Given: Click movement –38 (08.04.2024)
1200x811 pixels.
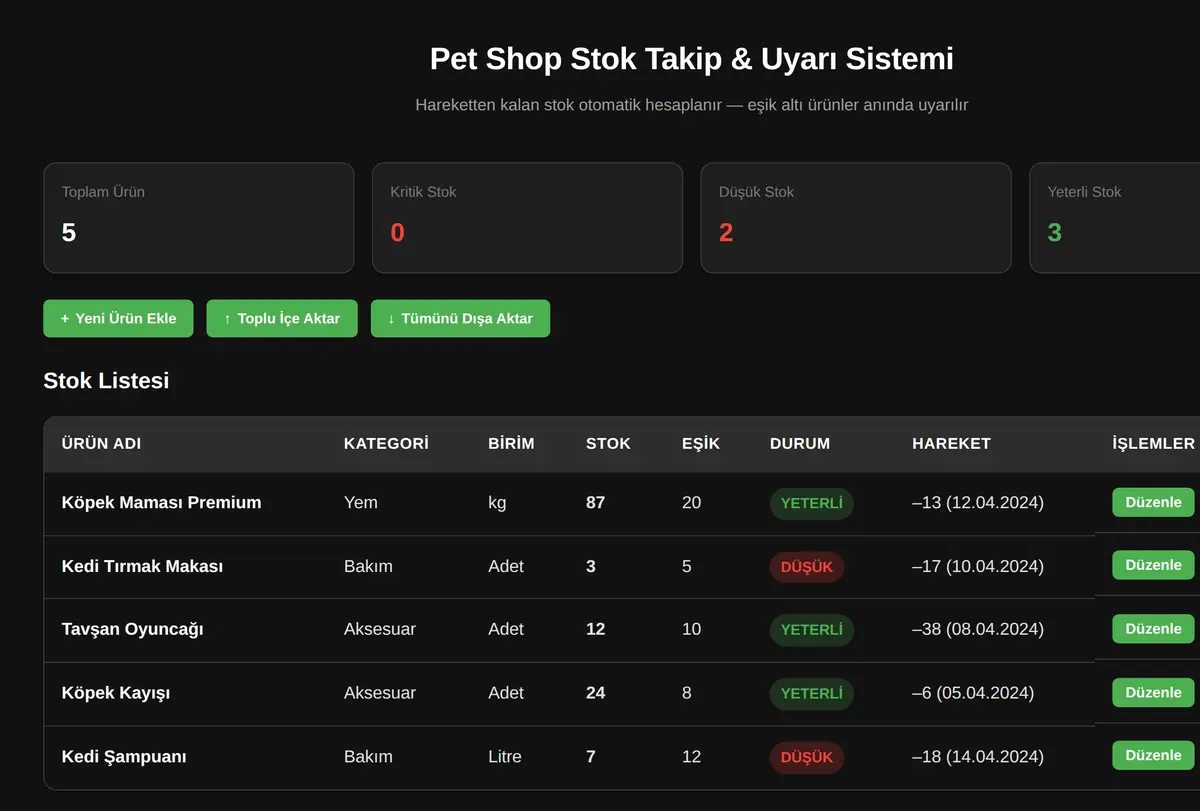Looking at the screenshot, I should pos(978,630).
